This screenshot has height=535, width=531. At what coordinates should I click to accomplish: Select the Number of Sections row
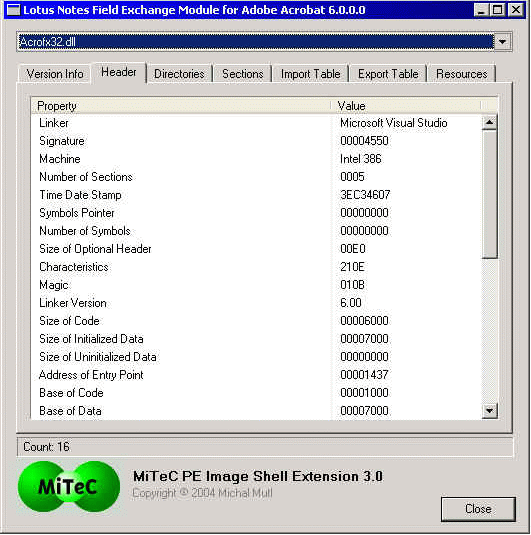pos(256,177)
